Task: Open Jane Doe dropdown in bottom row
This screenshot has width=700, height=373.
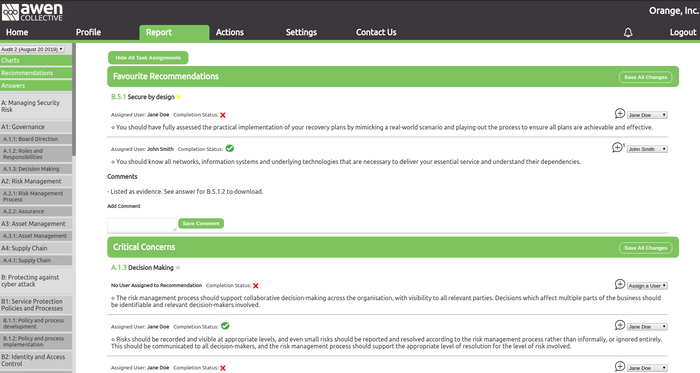Action: (647, 368)
